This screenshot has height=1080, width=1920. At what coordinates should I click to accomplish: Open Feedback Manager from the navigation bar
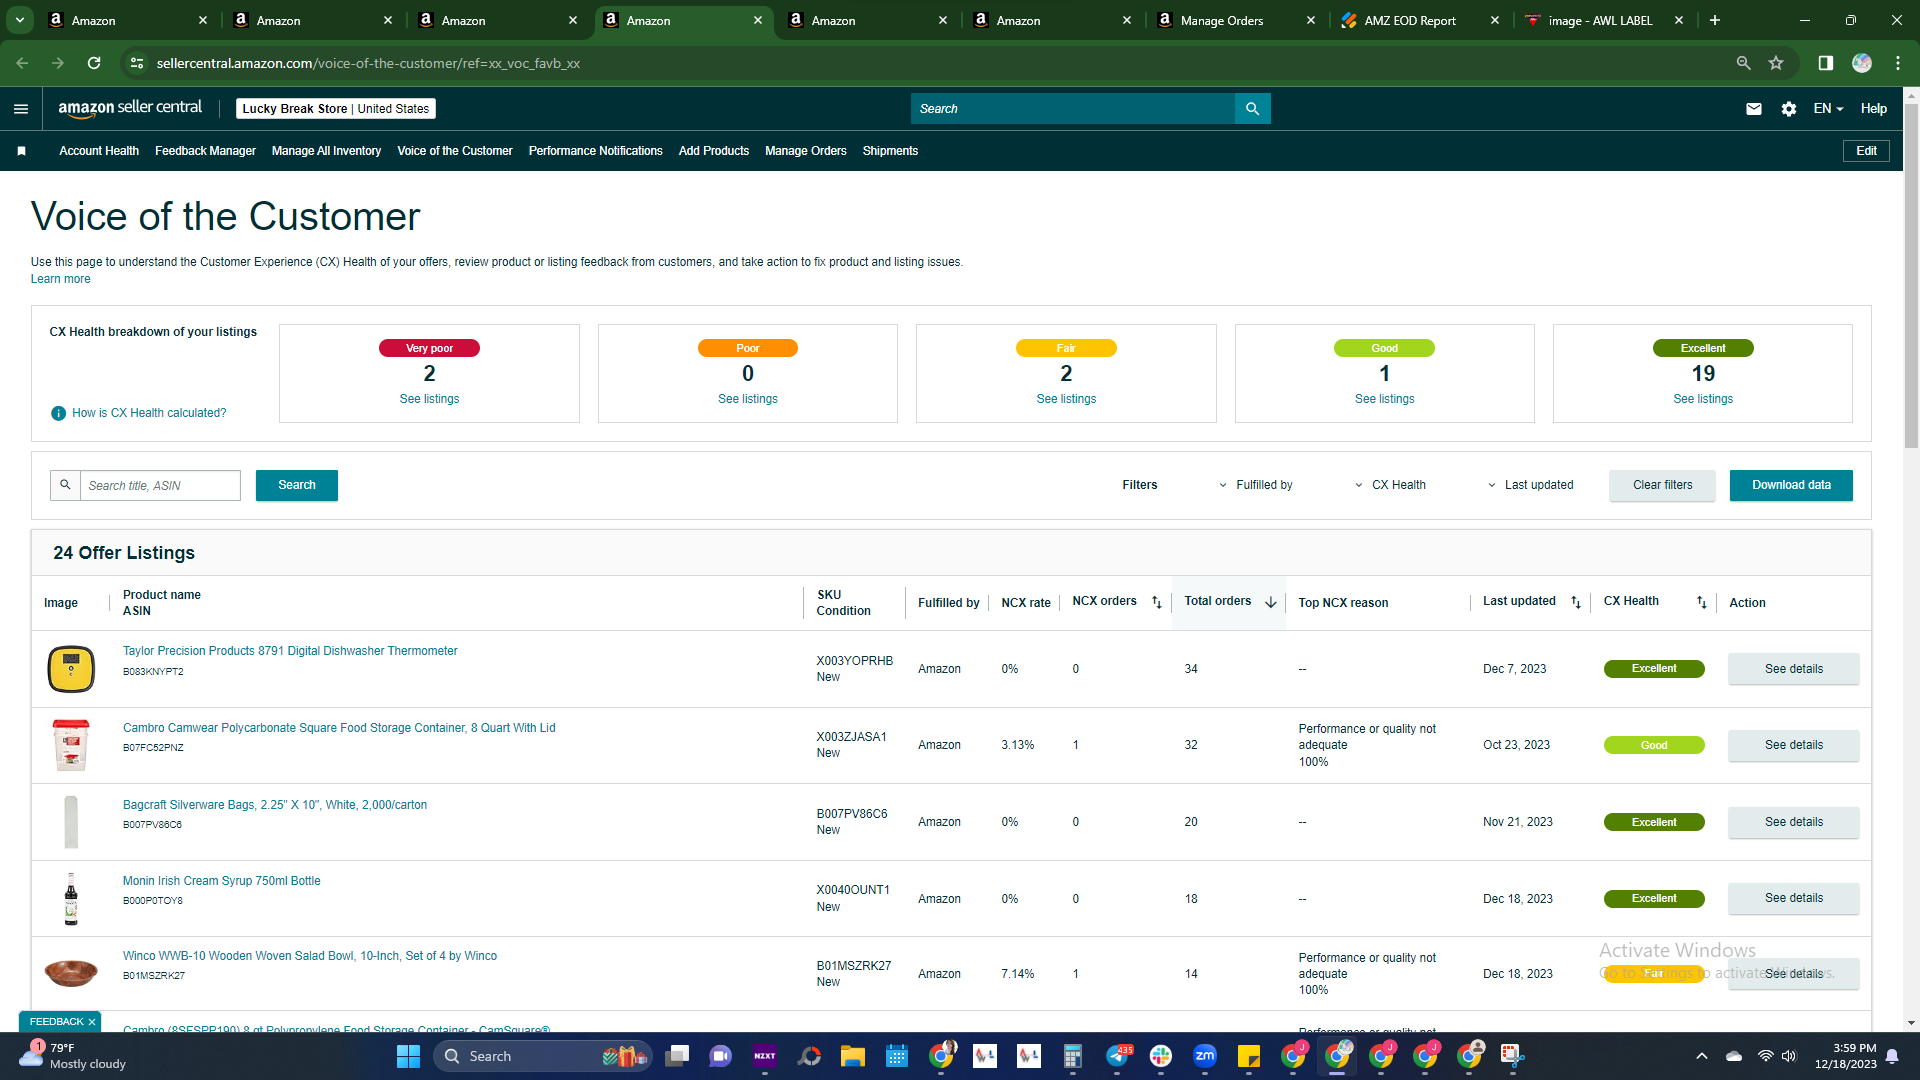click(205, 151)
